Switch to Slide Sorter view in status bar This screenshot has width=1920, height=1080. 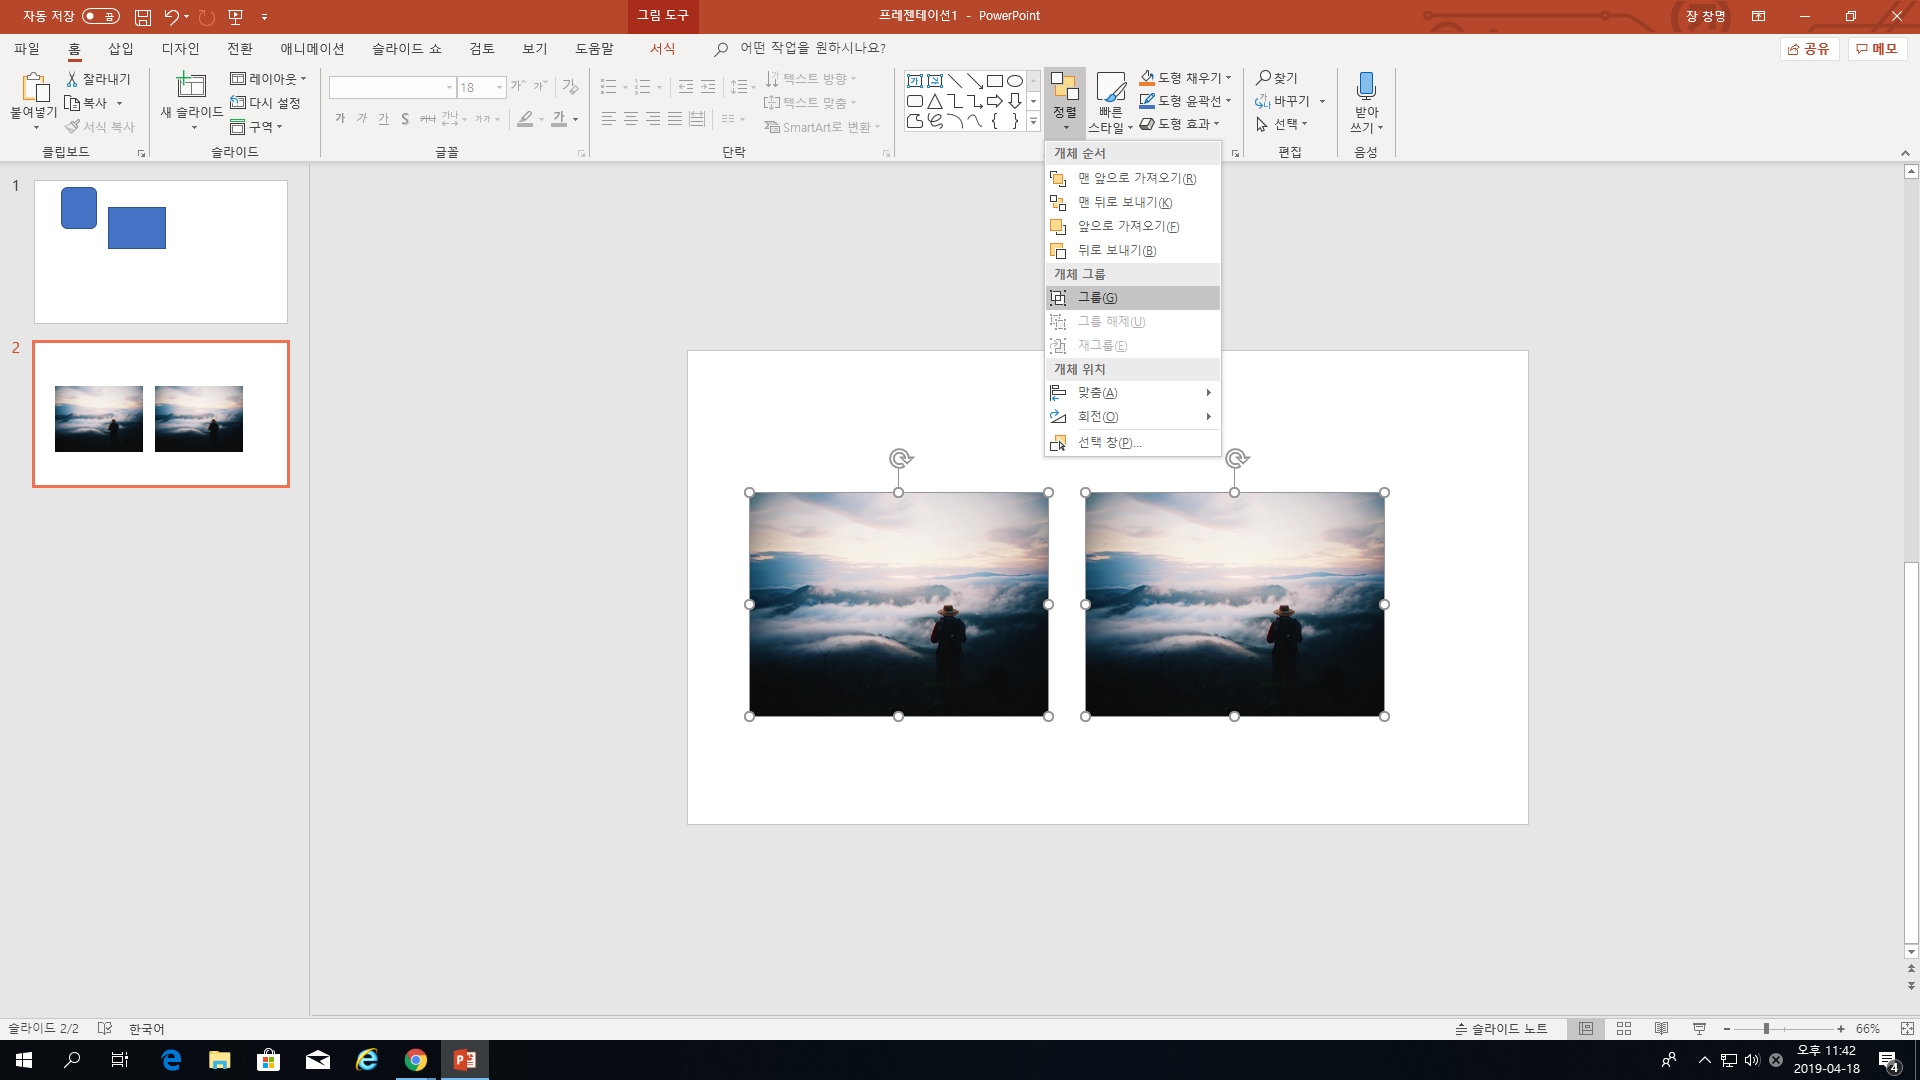(x=1624, y=1029)
